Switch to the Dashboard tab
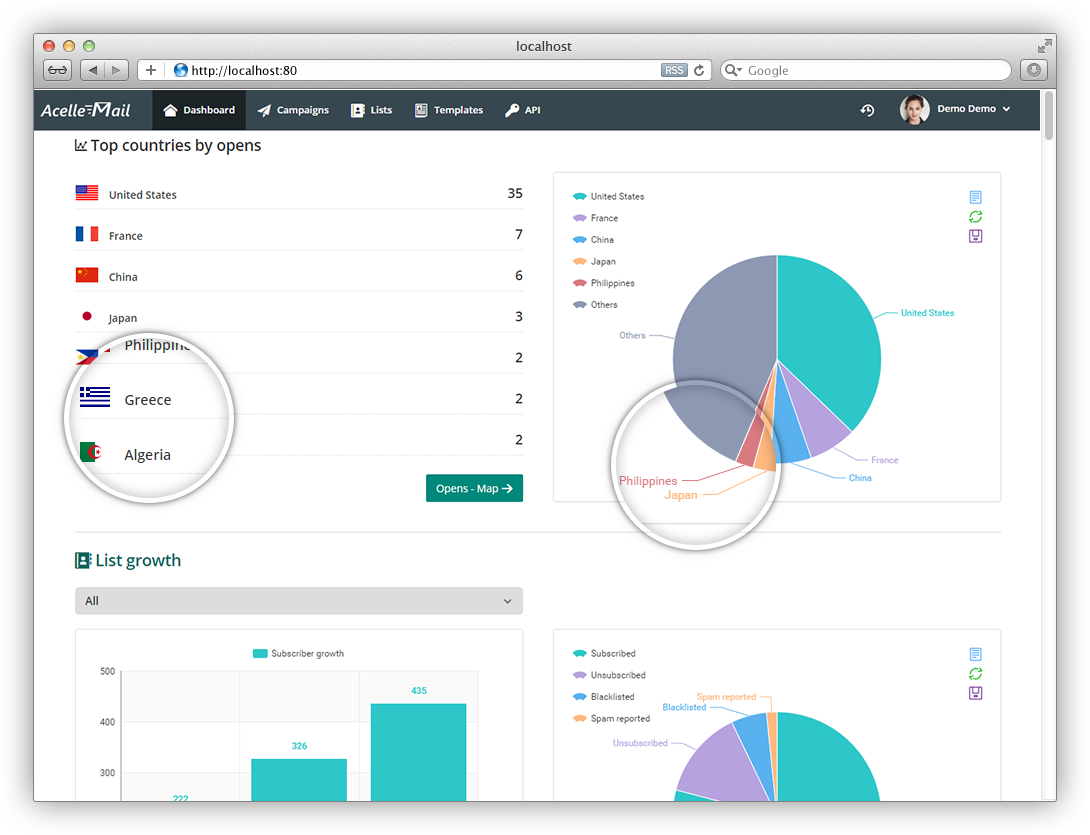This screenshot has height=835, width=1090. coord(199,110)
